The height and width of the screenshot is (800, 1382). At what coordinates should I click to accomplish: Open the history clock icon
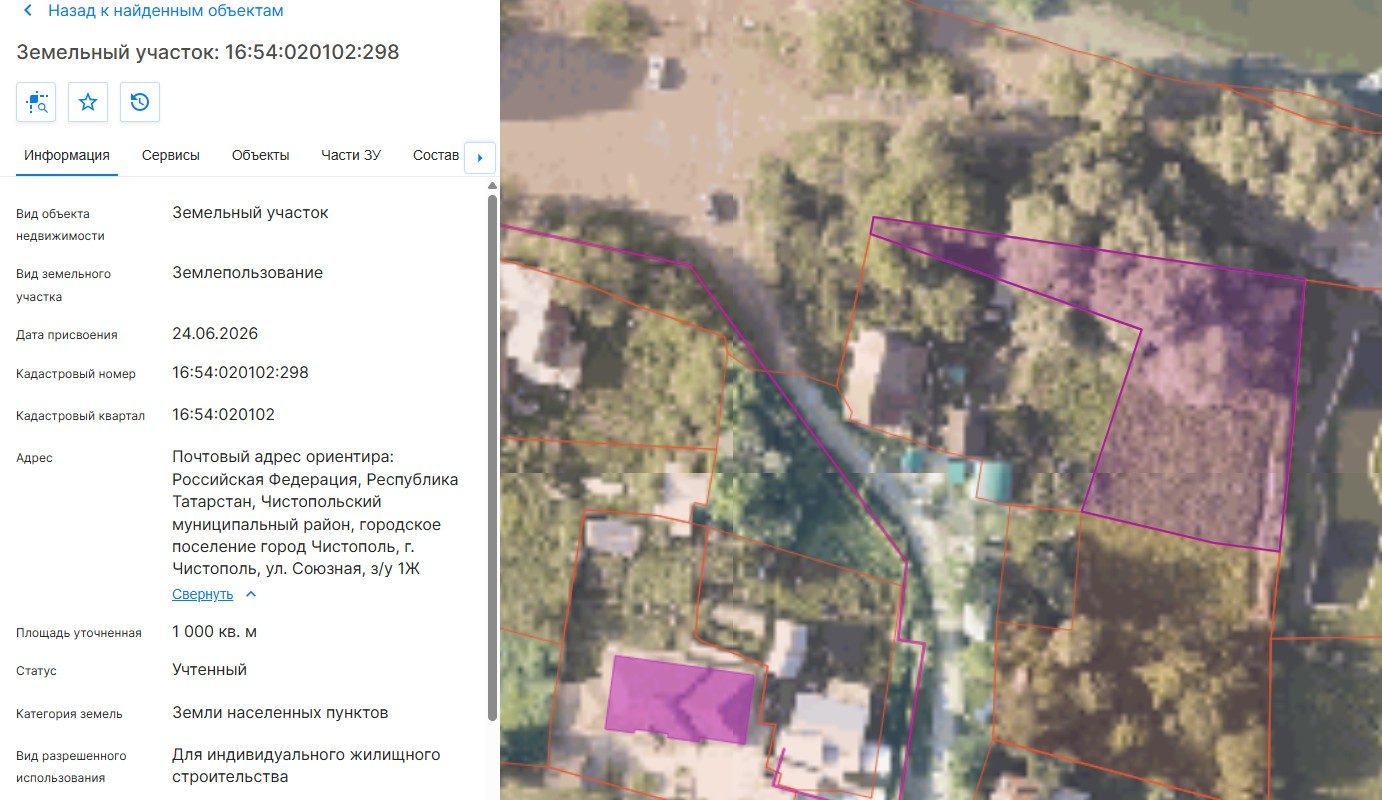pos(140,102)
